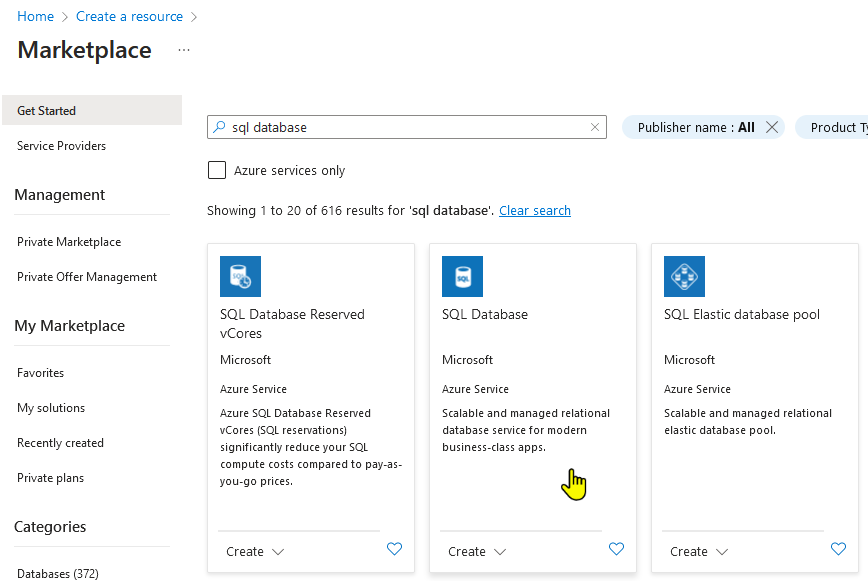The width and height of the screenshot is (868, 581).
Task: Click the search magnifier icon
Action: click(219, 127)
